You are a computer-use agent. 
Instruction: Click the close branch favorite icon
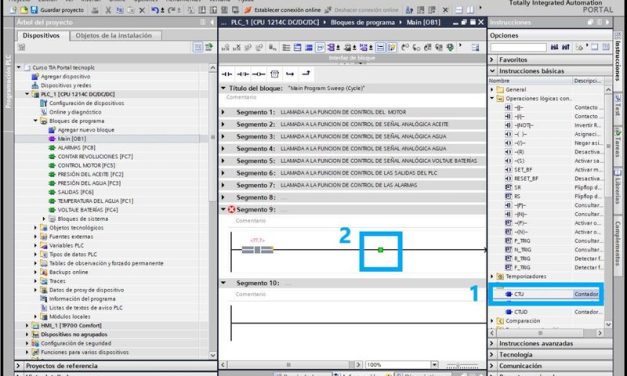click(x=306, y=74)
